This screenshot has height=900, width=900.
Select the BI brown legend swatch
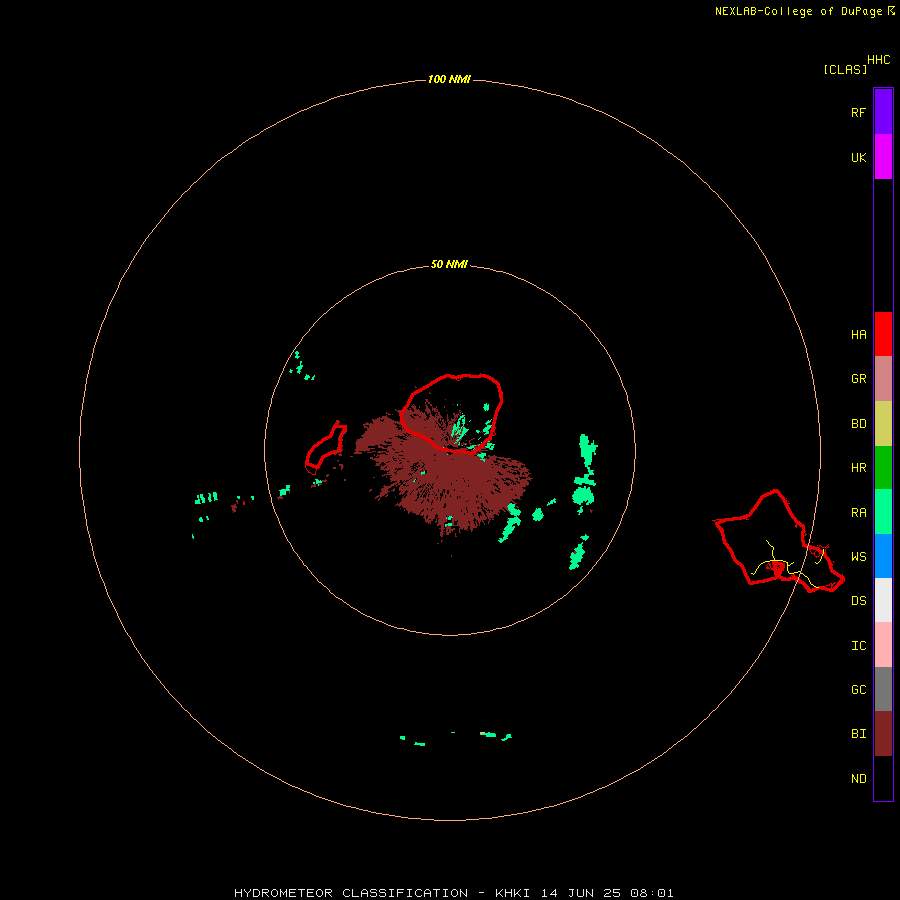pos(883,734)
